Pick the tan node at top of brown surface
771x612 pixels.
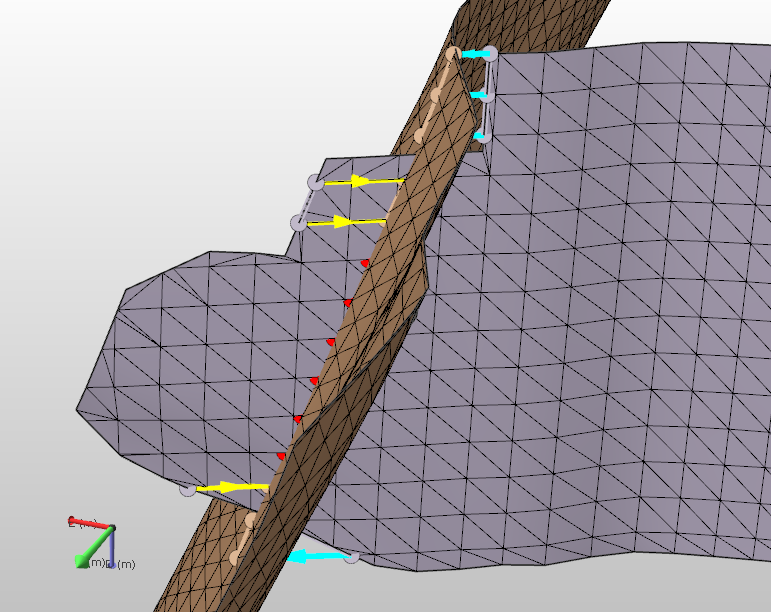454,52
